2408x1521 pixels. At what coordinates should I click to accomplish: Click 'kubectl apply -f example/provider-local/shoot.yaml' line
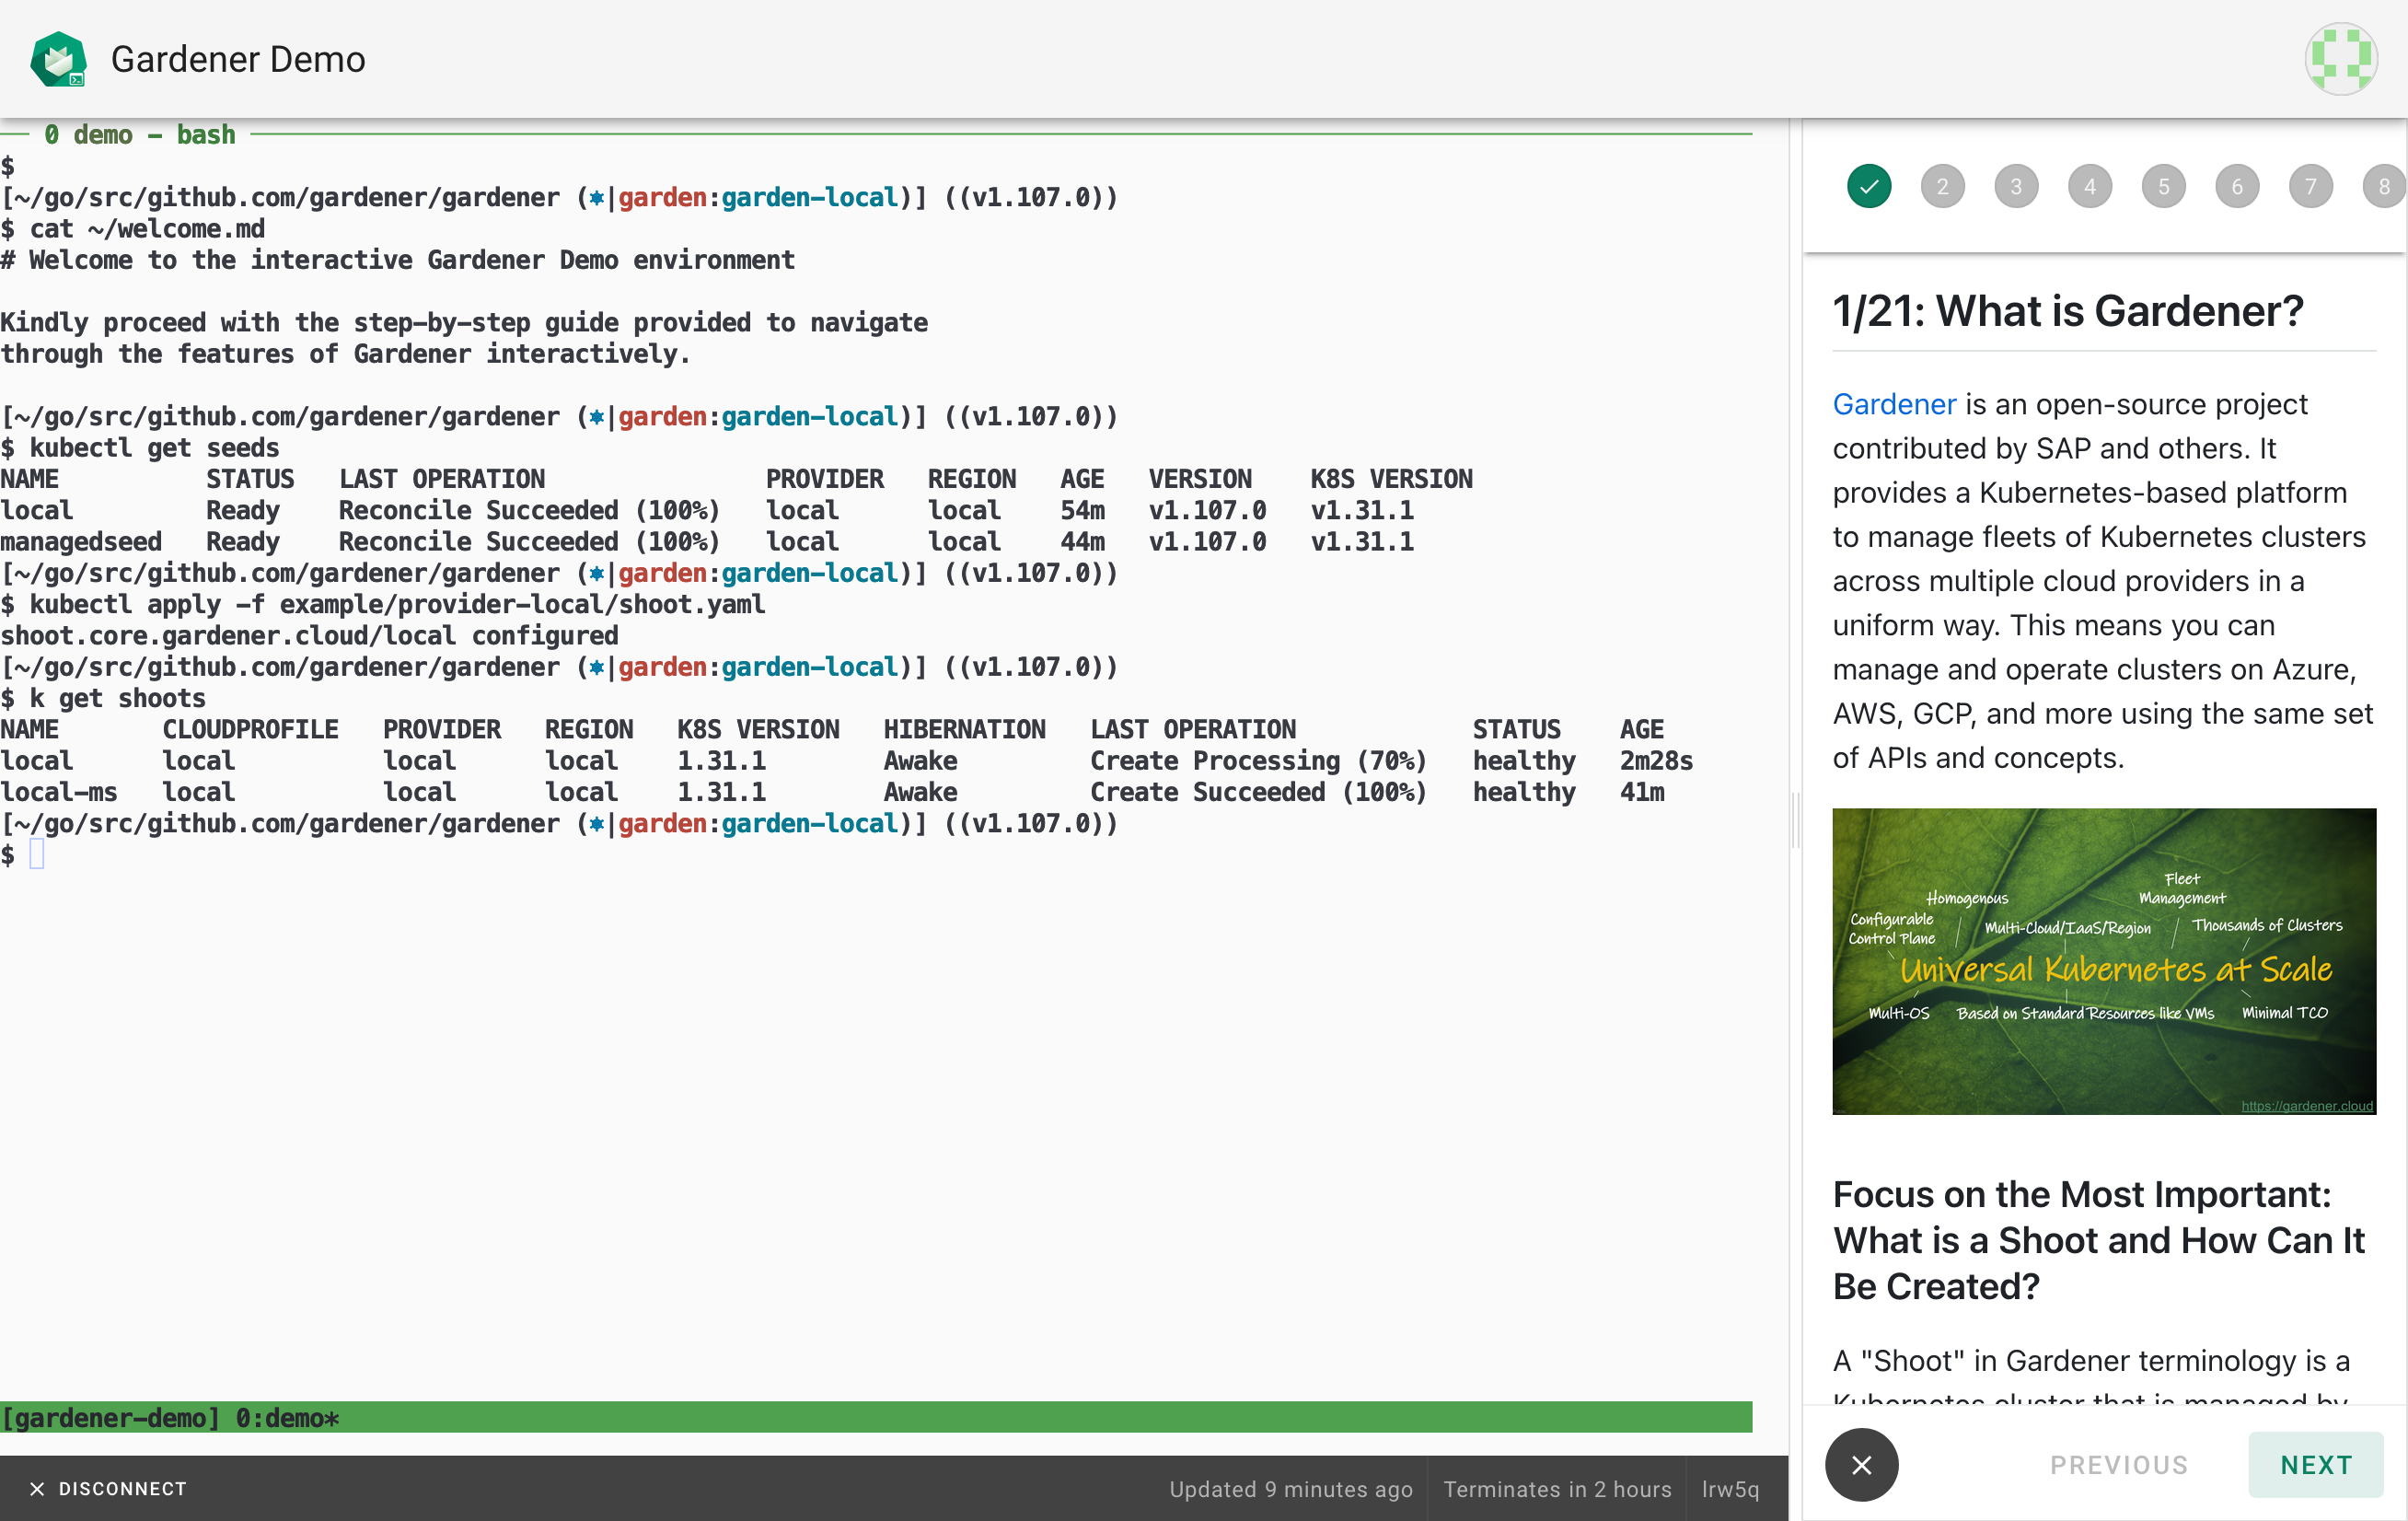(x=383, y=604)
